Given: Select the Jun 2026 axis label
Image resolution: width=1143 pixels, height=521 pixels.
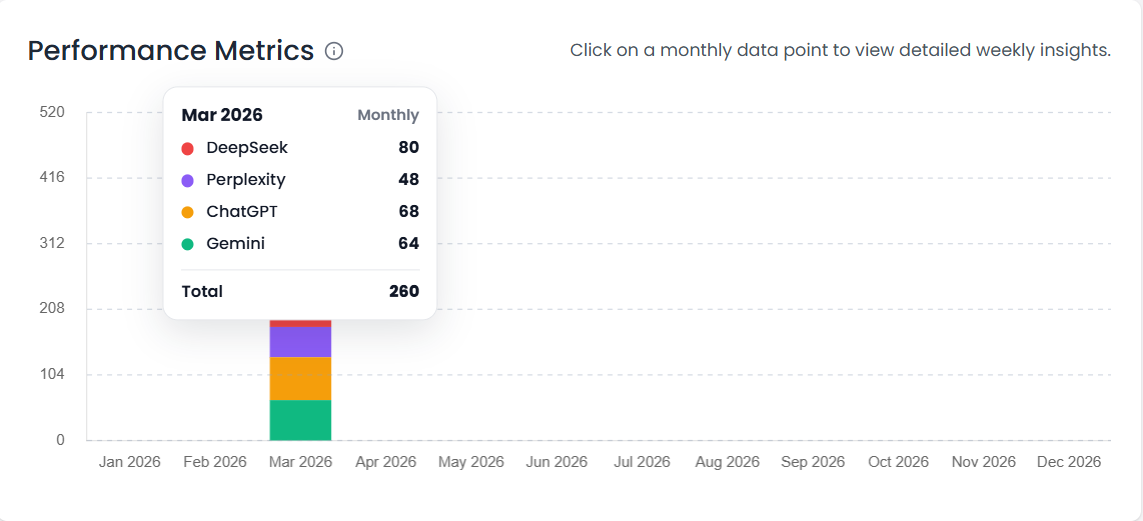Looking at the screenshot, I should pyautogui.click(x=556, y=462).
